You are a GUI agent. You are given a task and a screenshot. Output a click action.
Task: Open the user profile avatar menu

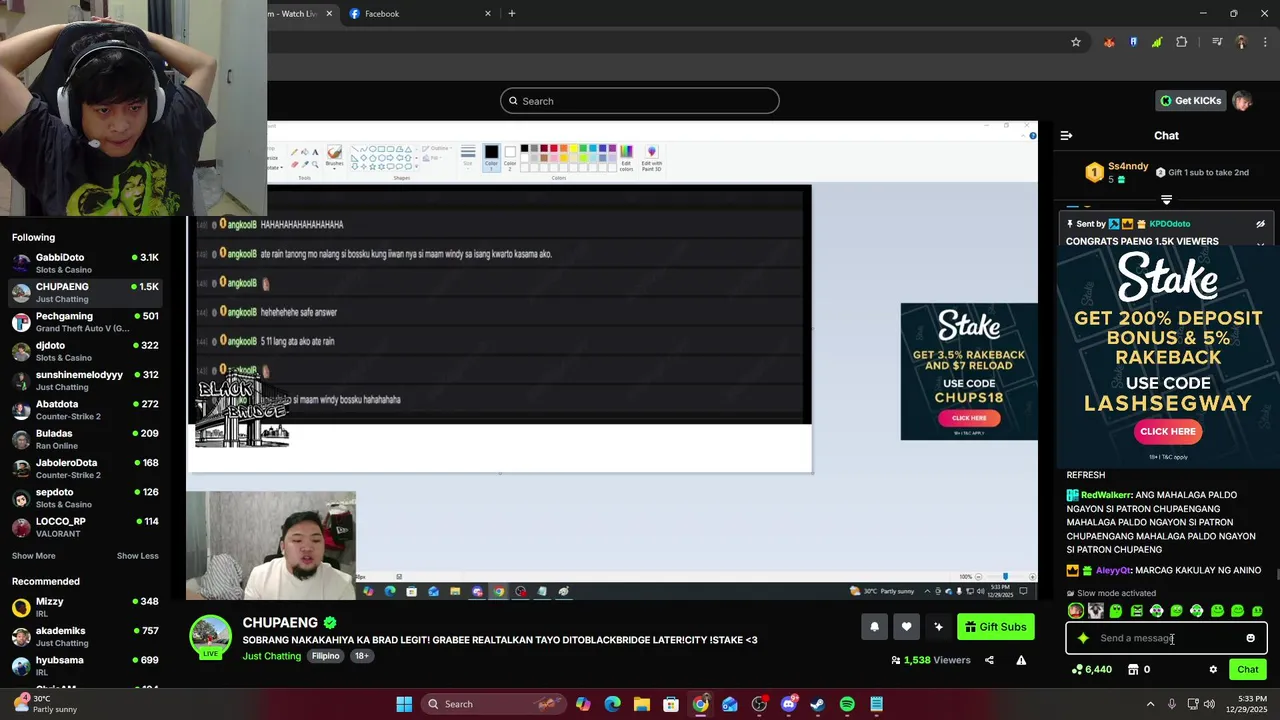(1242, 101)
